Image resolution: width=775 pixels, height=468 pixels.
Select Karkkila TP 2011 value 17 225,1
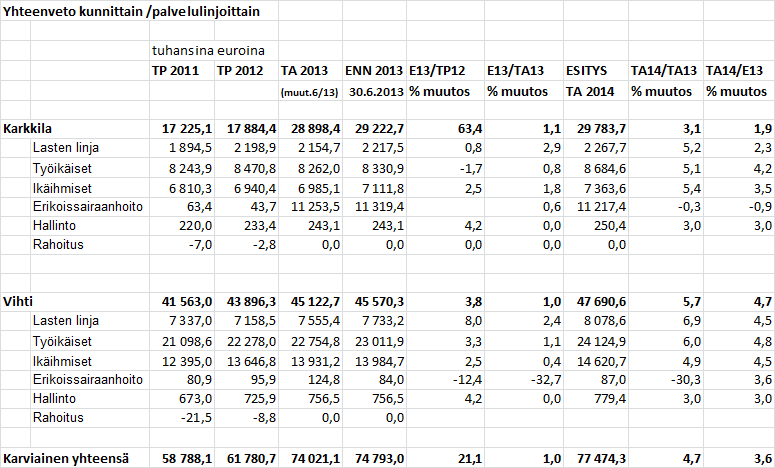click(x=187, y=129)
